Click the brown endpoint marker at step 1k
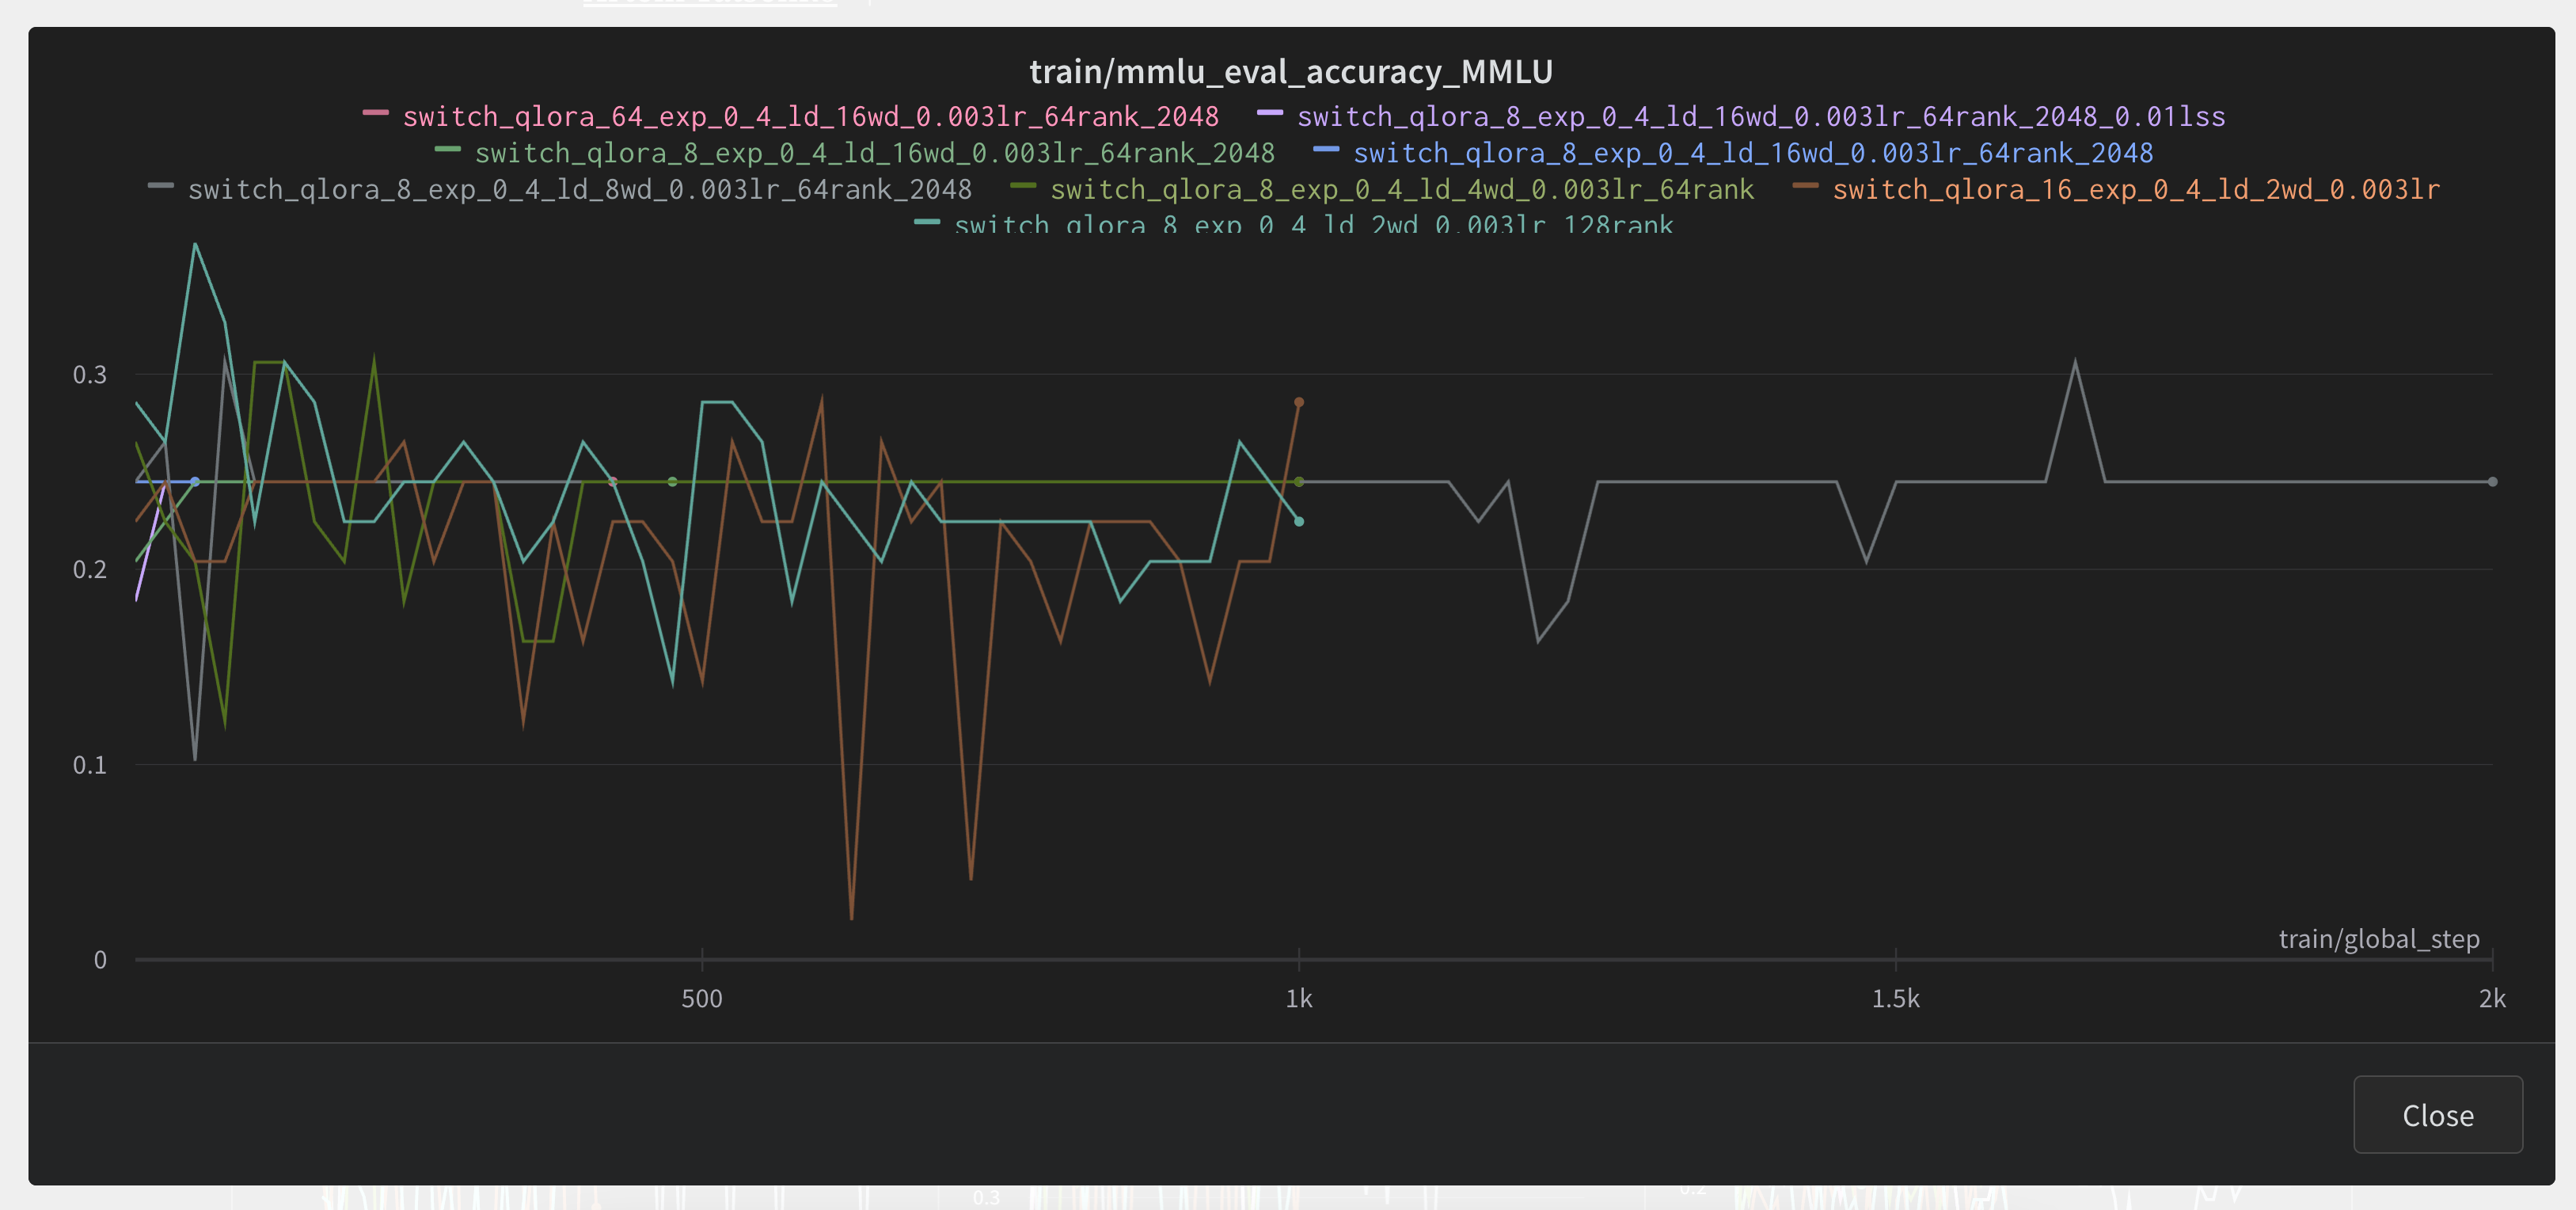This screenshot has width=2576, height=1210. 1298,402
